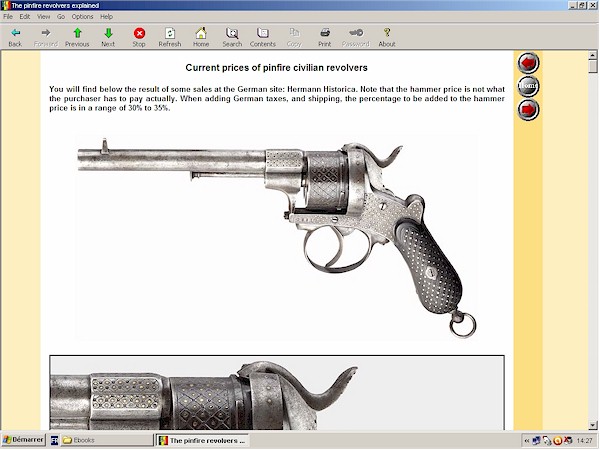
Task: Open the Home page from toolbar
Action: (x=201, y=38)
